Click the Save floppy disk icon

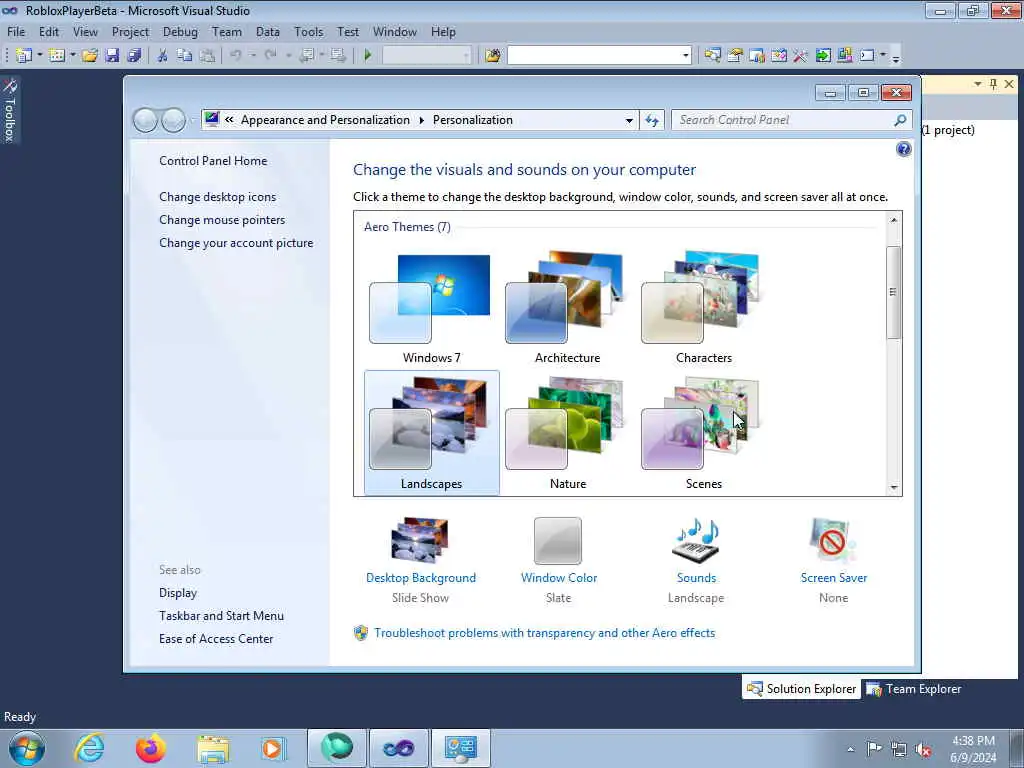point(112,56)
